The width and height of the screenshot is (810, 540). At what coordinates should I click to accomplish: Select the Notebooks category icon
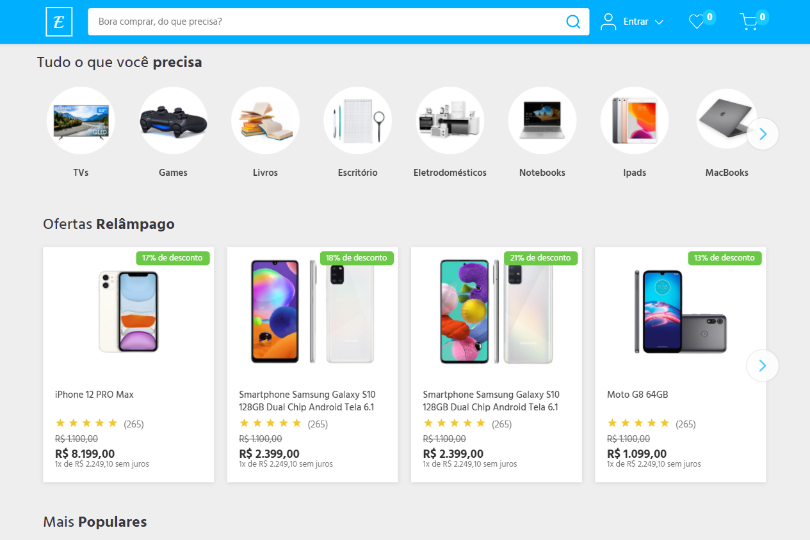pos(542,120)
